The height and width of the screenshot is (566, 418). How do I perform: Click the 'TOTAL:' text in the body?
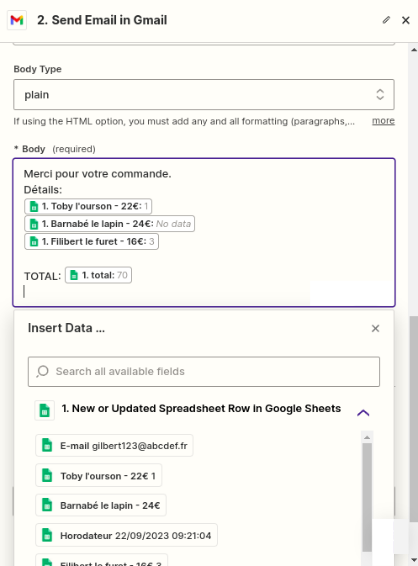[x=43, y=277]
